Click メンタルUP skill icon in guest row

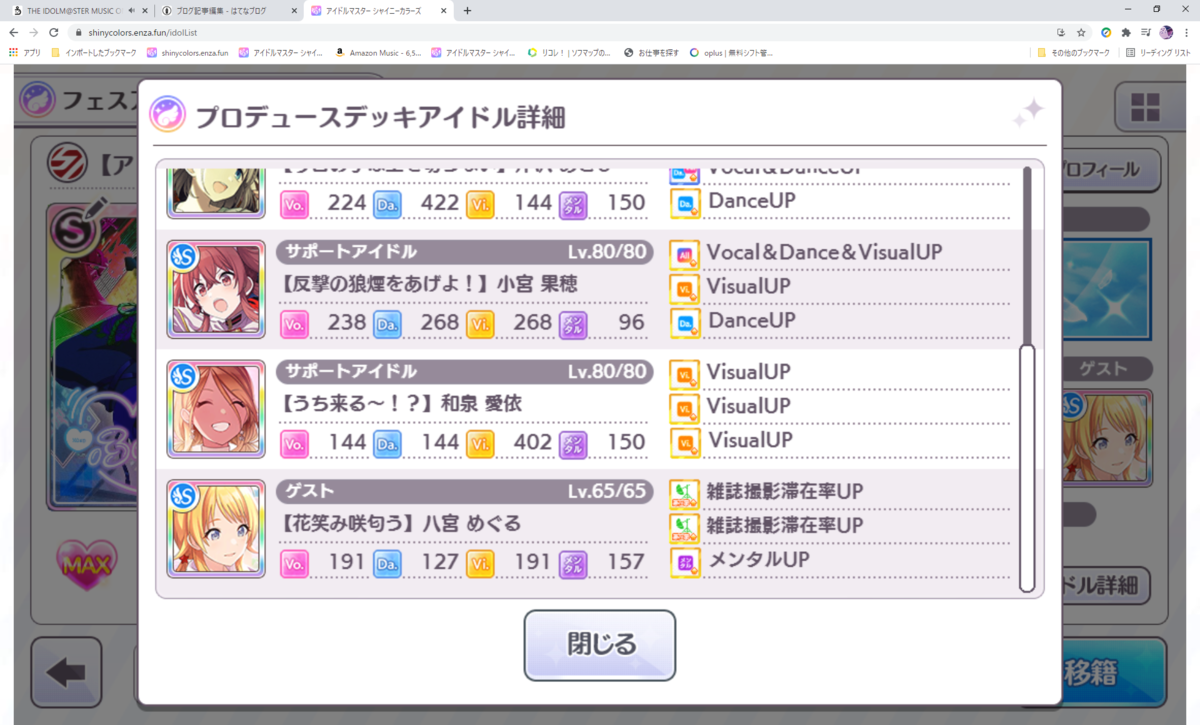685,561
